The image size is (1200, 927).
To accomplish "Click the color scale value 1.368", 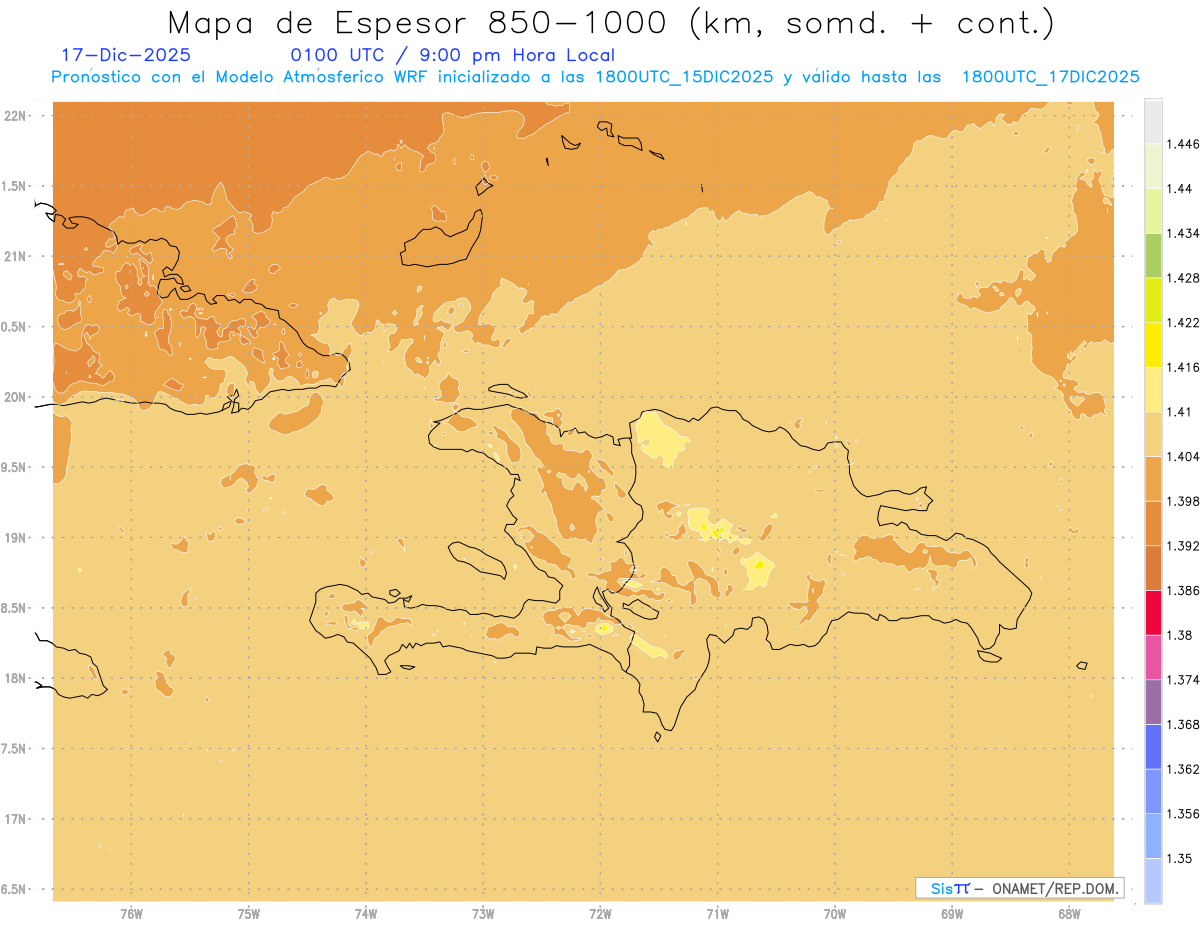I will coord(1185,725).
